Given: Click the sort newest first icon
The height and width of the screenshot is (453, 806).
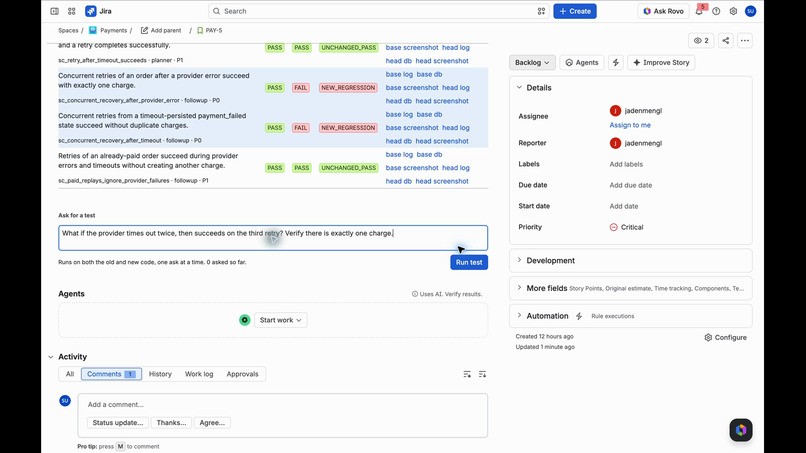Looking at the screenshot, I should pyautogui.click(x=467, y=374).
